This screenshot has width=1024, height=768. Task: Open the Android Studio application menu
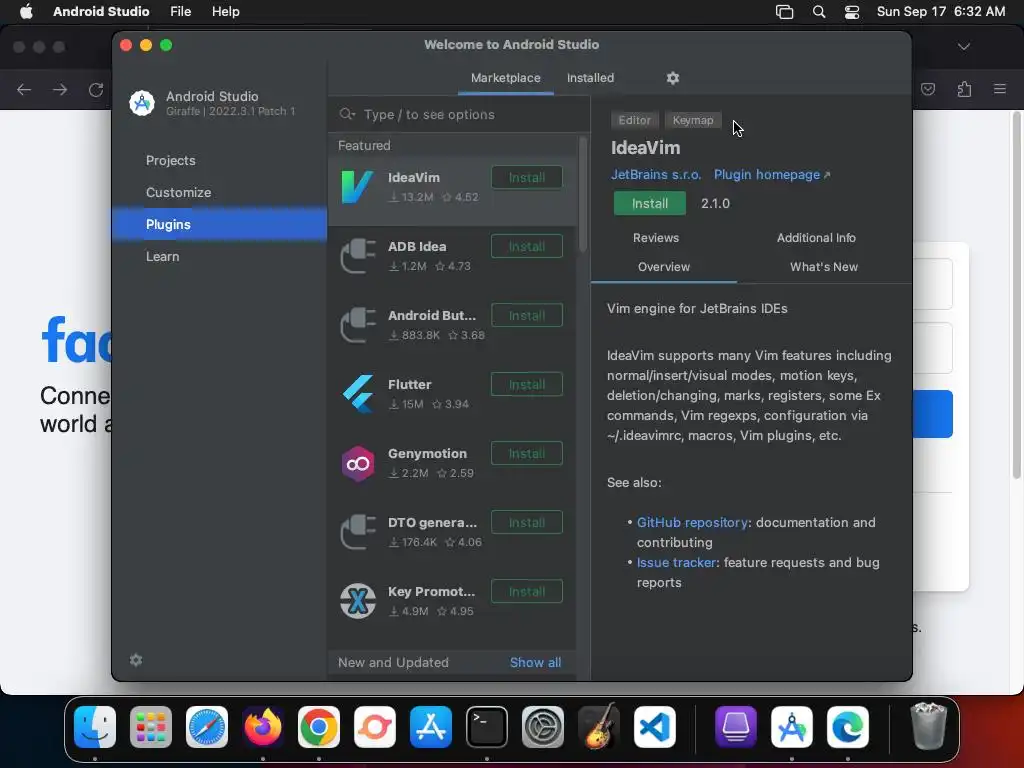[101, 12]
